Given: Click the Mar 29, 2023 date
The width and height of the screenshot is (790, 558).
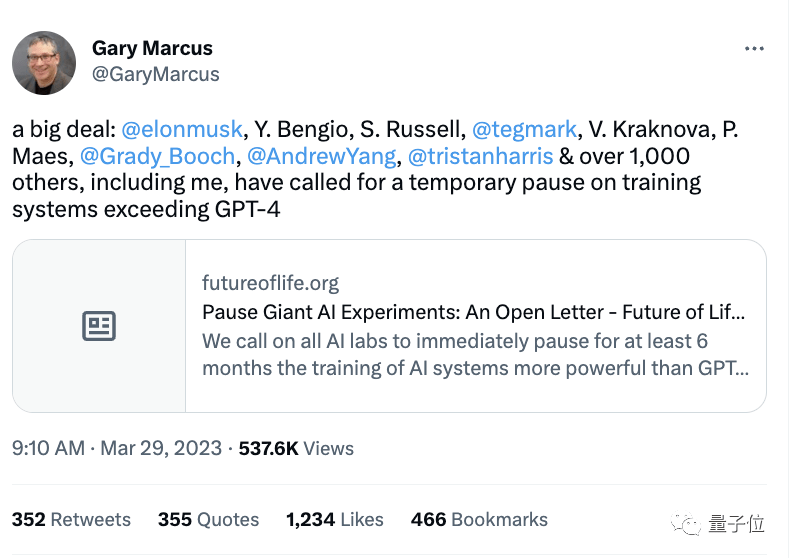Looking at the screenshot, I should pyautogui.click(x=161, y=448).
